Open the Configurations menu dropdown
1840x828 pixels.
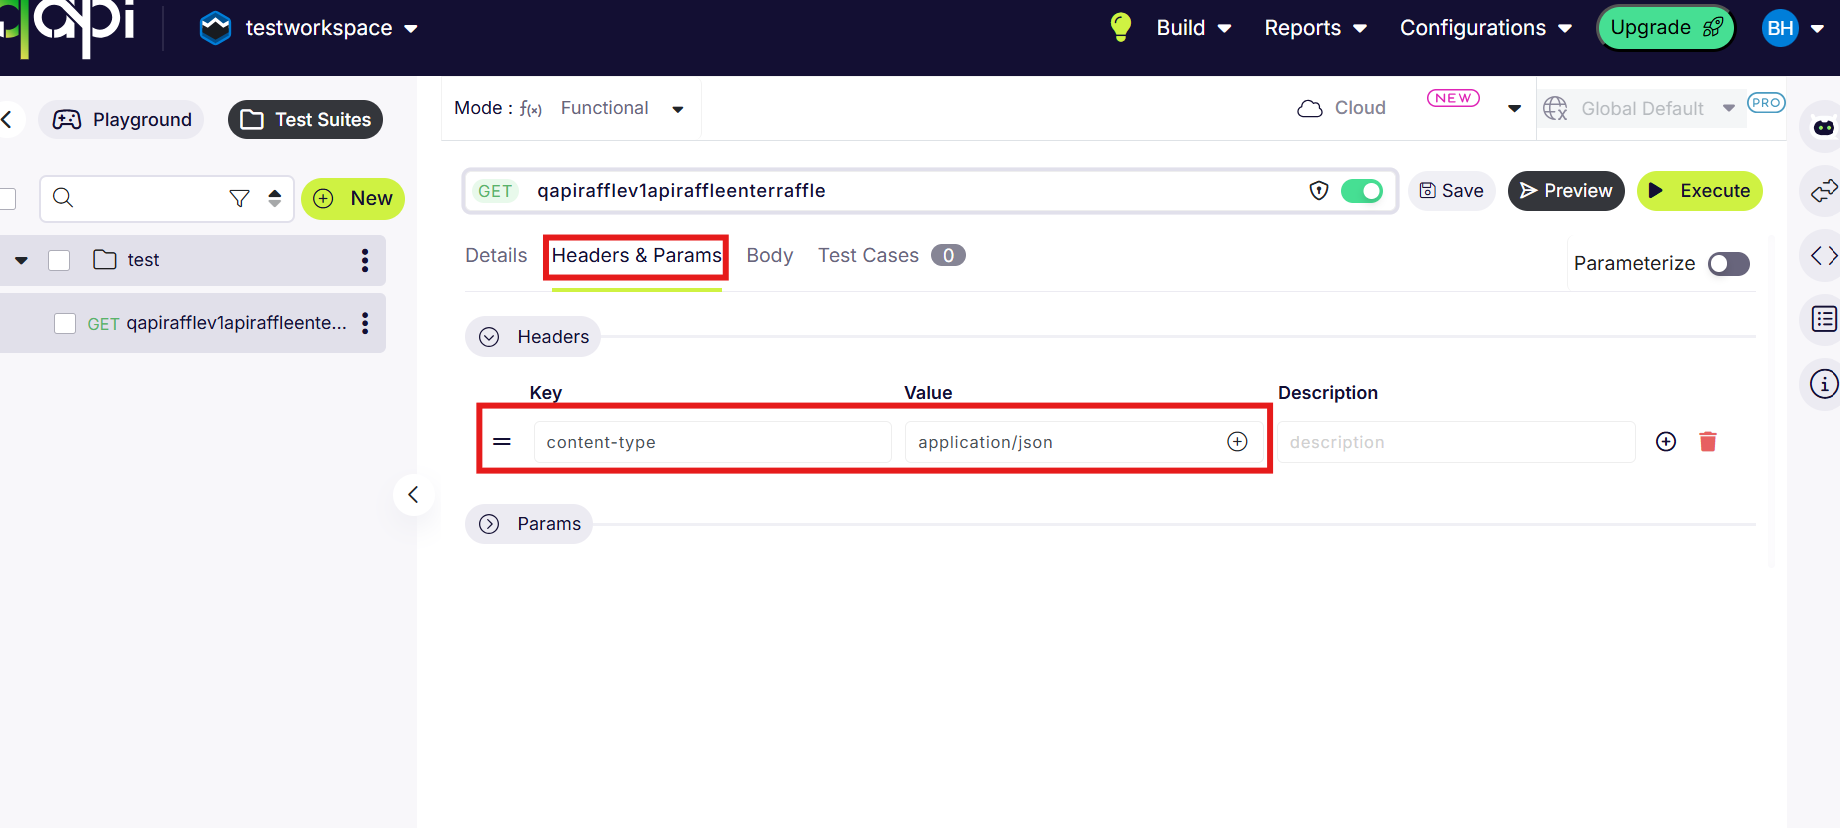[1486, 28]
